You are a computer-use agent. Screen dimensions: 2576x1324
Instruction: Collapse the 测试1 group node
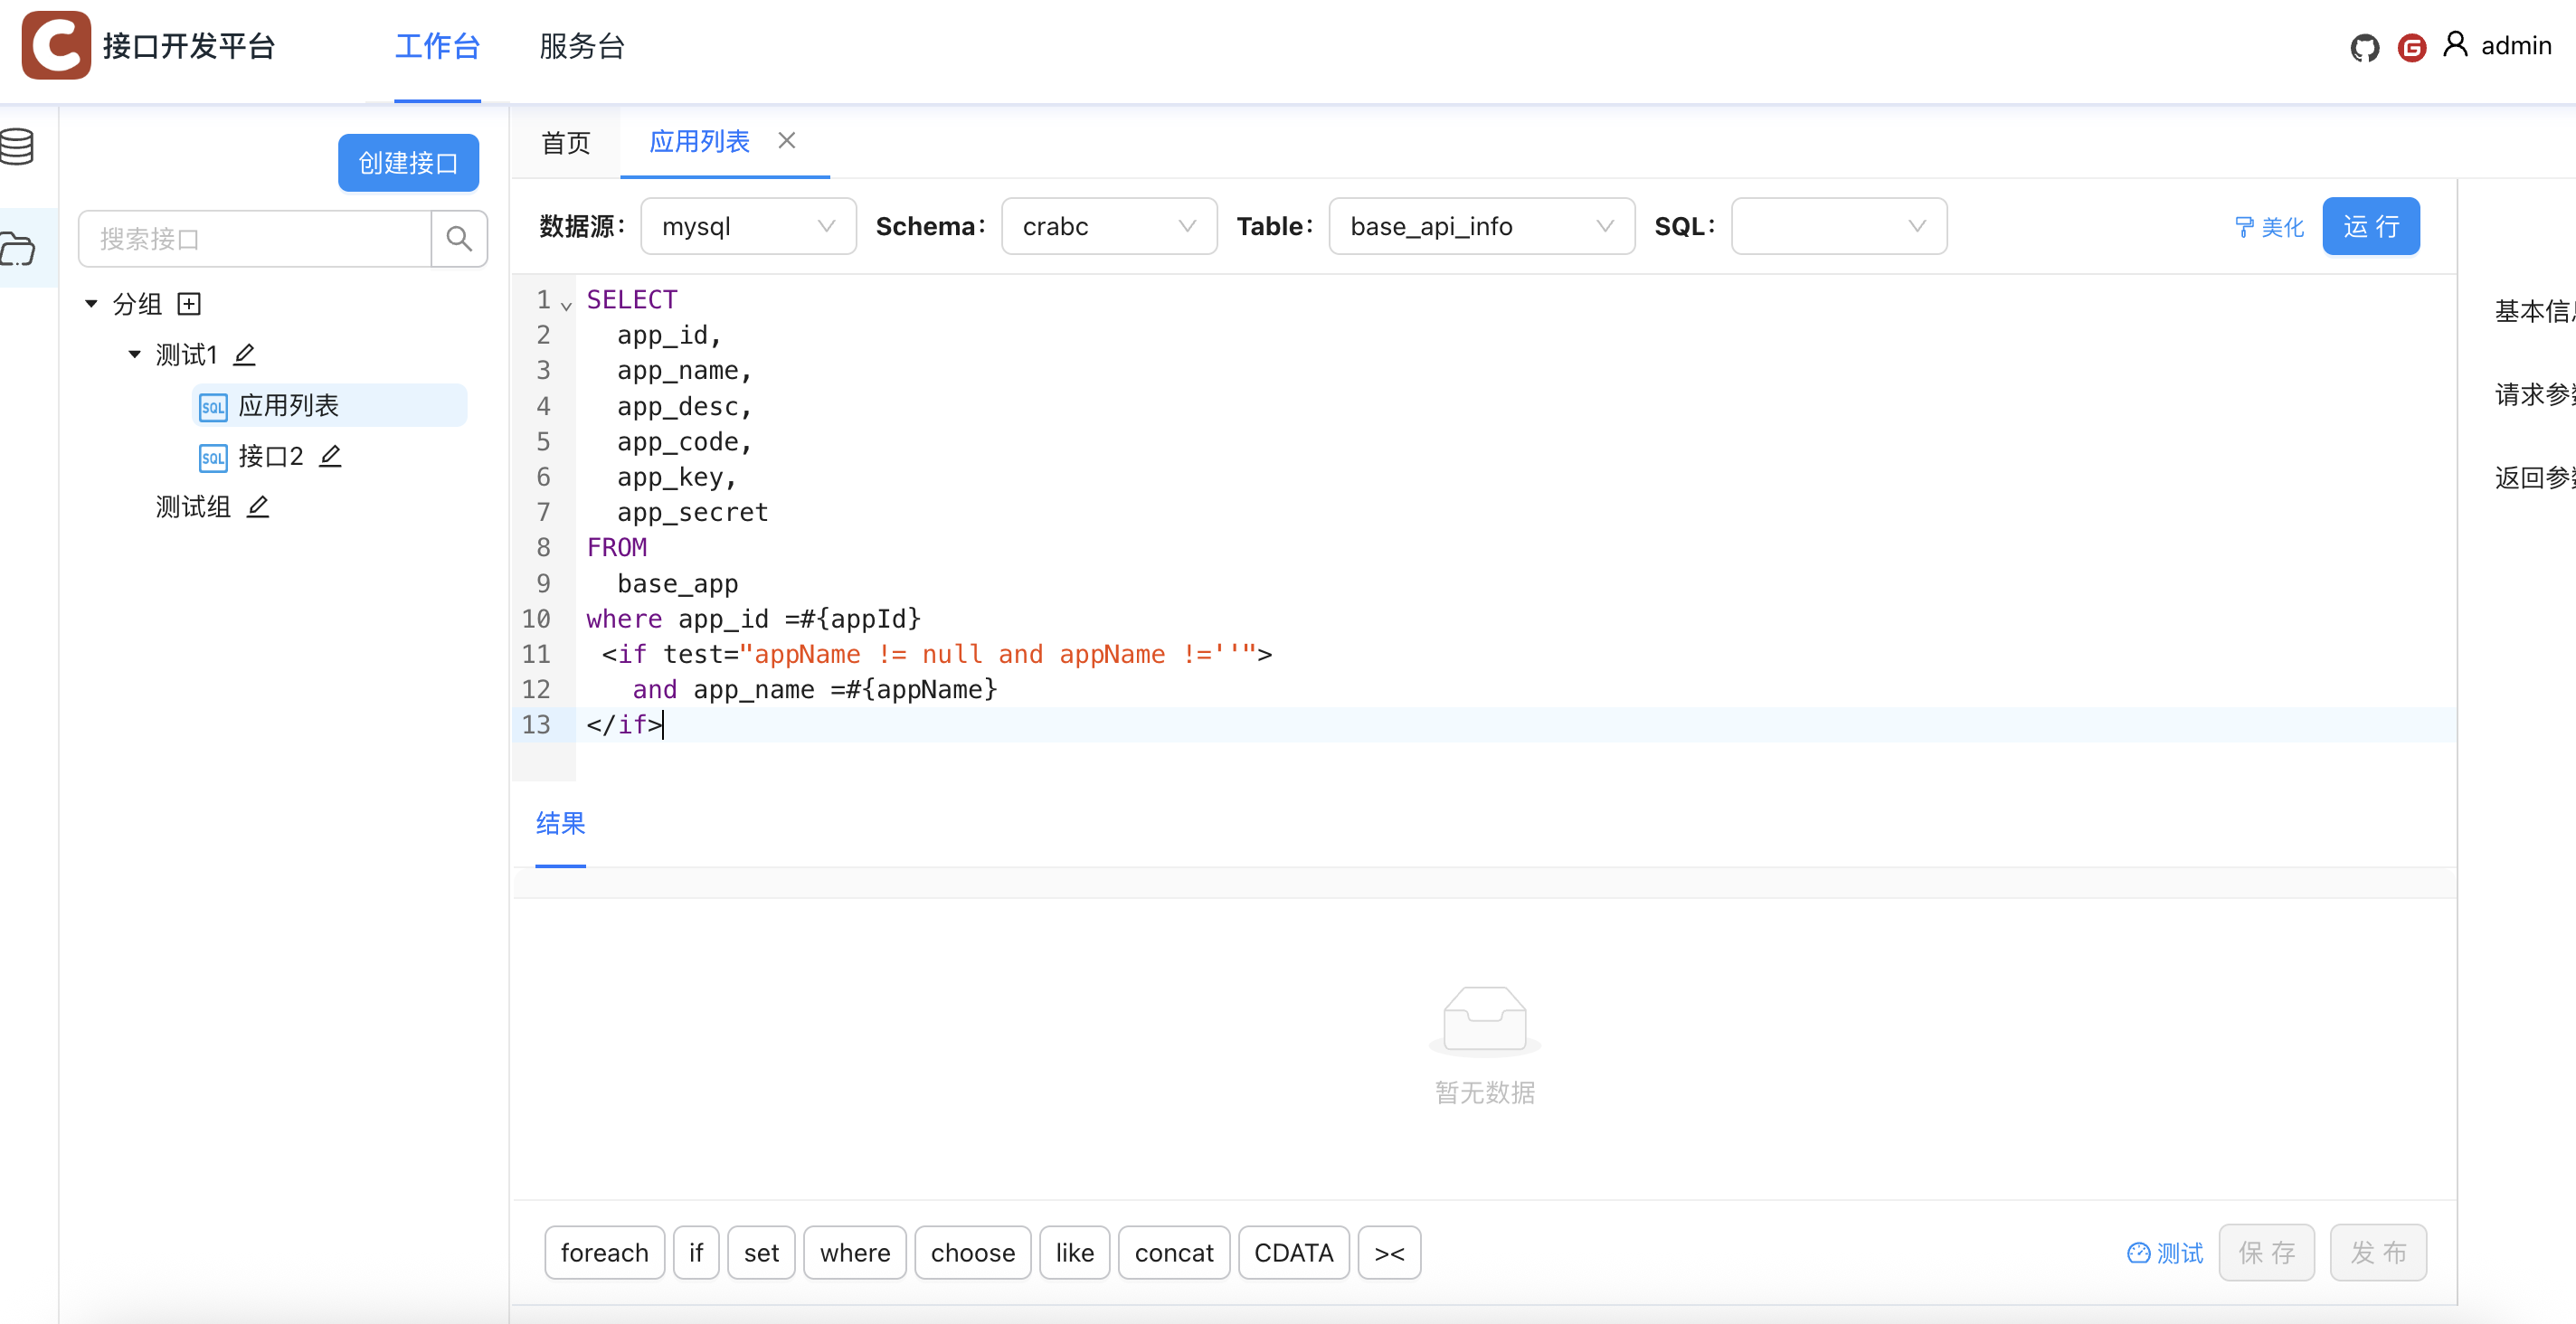pyautogui.click(x=135, y=354)
